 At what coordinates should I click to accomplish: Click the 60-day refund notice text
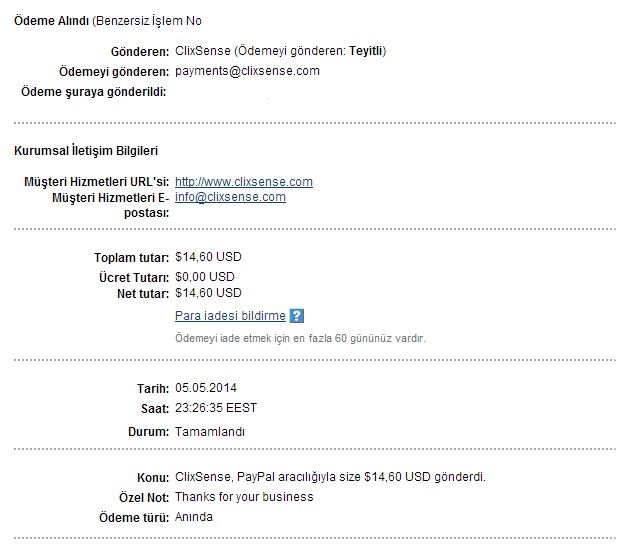point(300,338)
